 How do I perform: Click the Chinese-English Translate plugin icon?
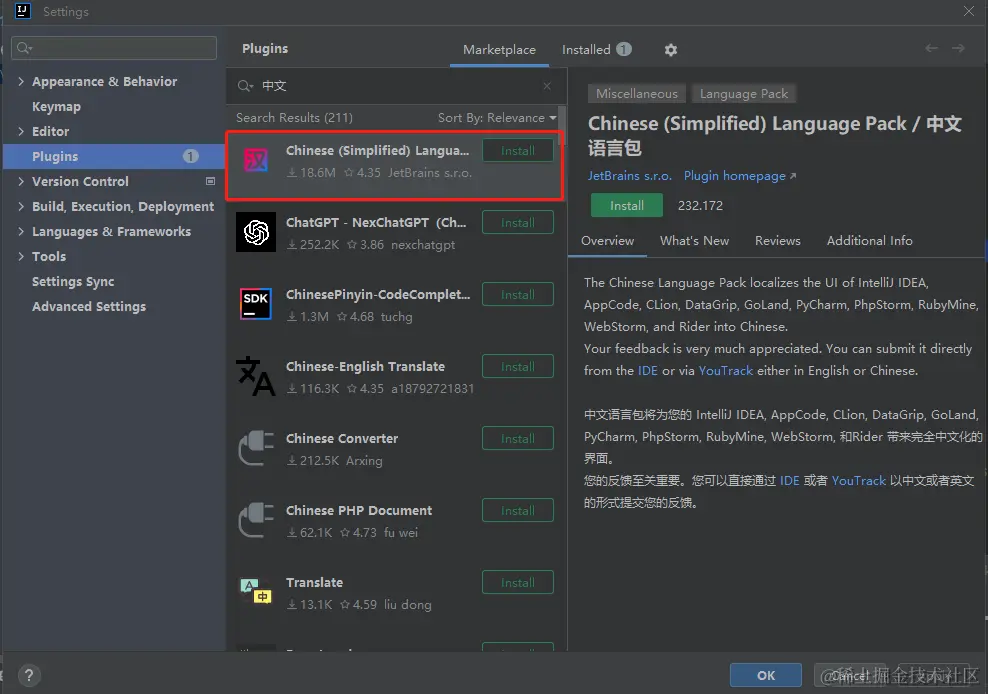coord(256,376)
